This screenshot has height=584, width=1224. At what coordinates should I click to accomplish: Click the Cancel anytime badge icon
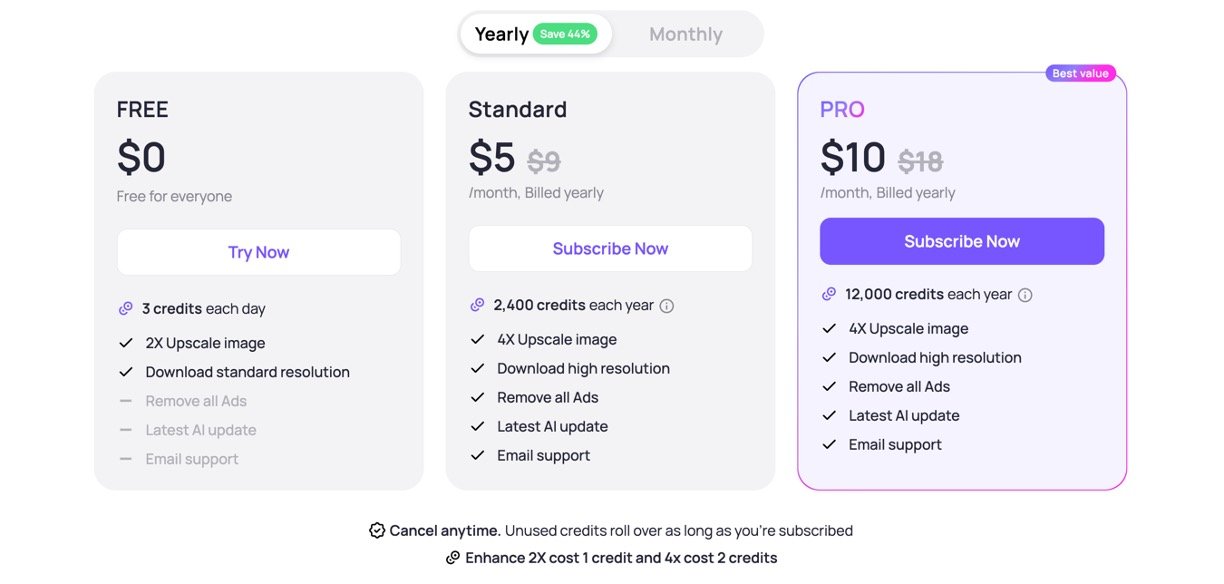[x=377, y=531]
